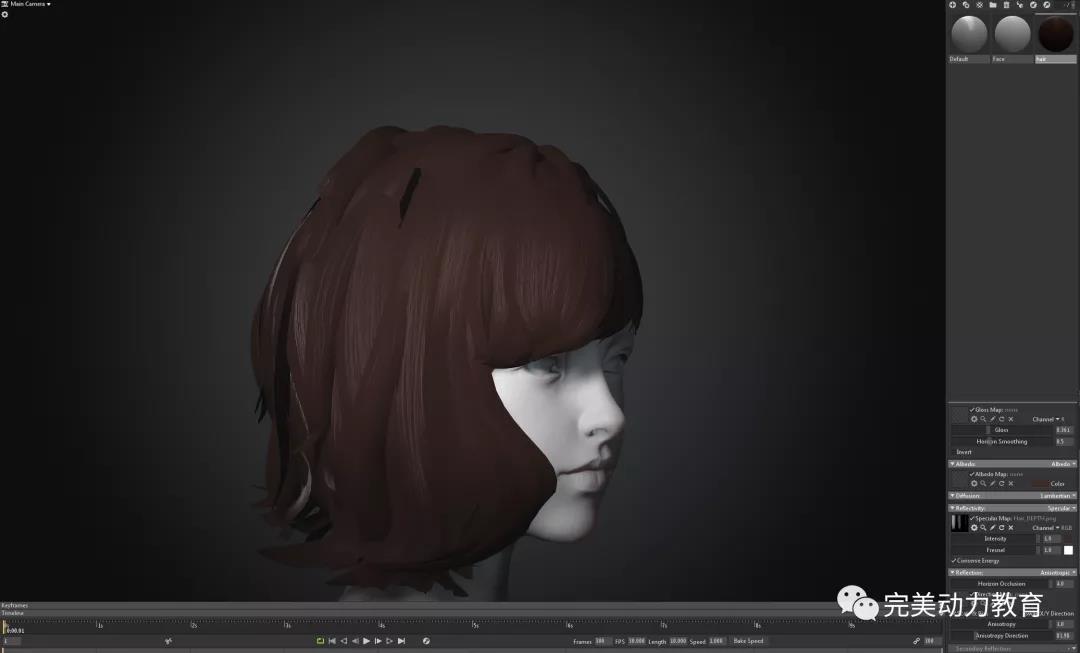The image size is (1080, 653).
Task: Click the white Fresnel color swatch
Action: tap(1068, 550)
